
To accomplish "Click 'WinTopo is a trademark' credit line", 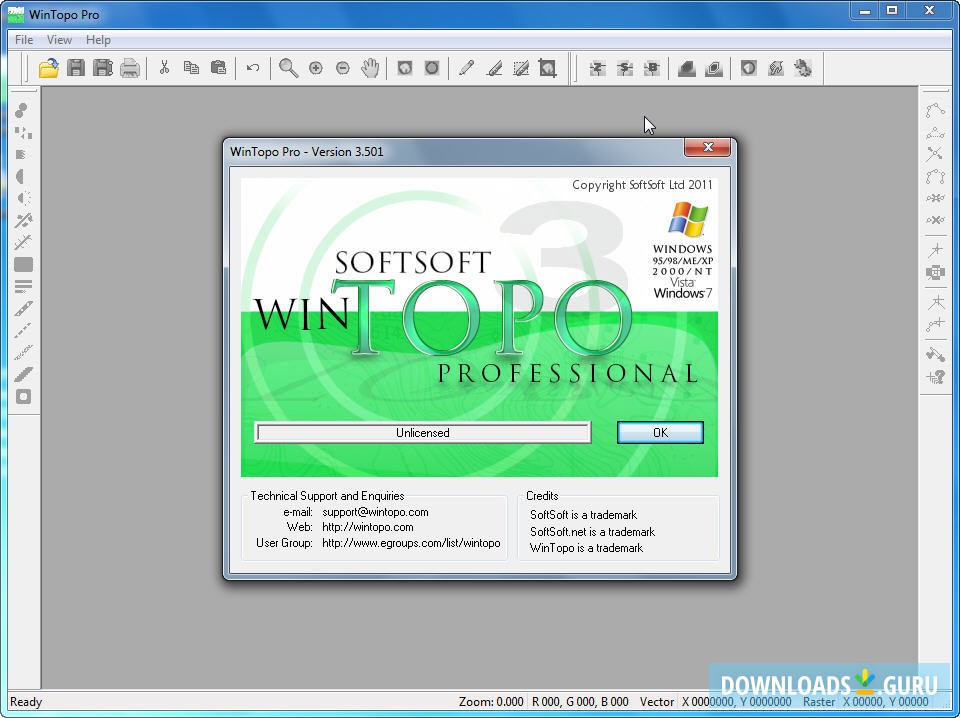I will click(586, 548).
